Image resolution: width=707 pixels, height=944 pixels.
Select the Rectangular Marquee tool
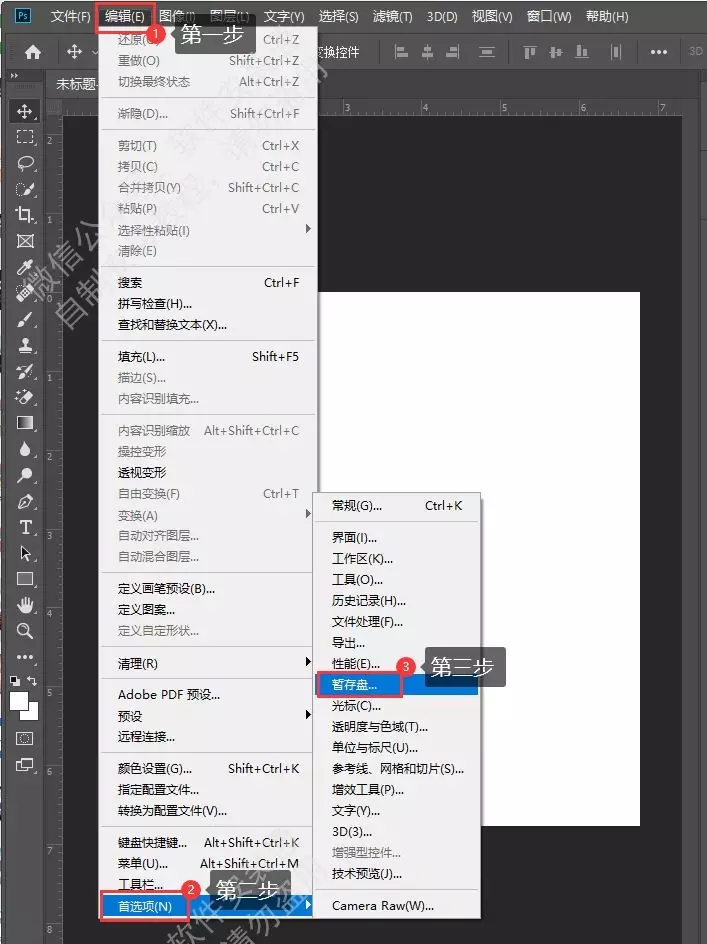[x=25, y=137]
